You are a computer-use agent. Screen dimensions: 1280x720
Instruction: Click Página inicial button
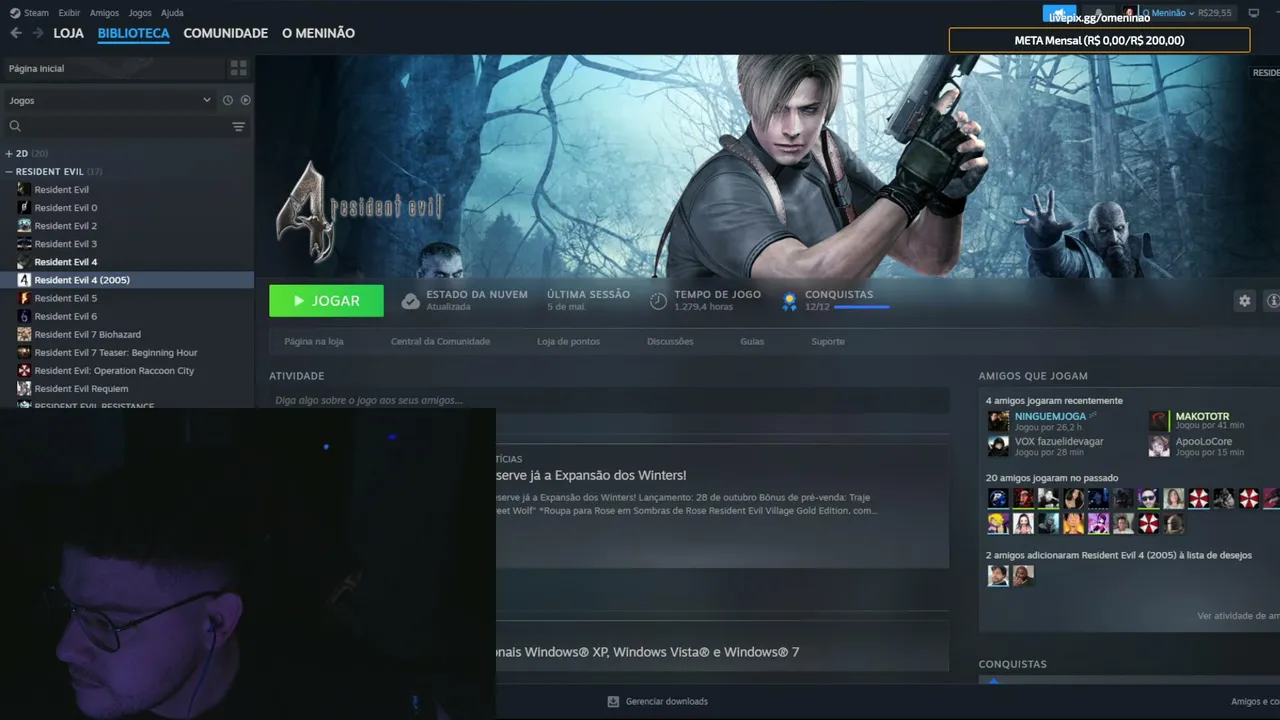point(114,68)
